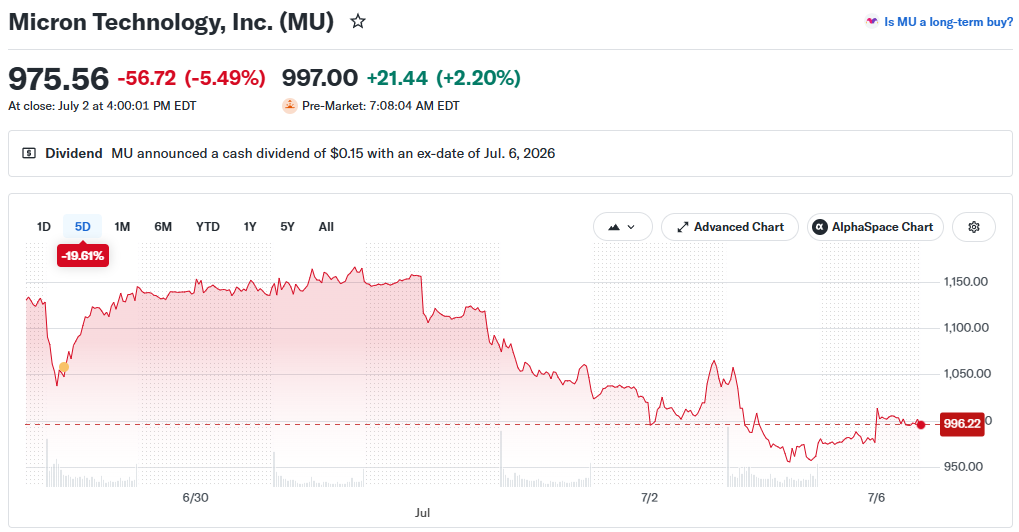Open the "Is MU a long-term buy?" link
Screen dimensions: 1019x532
point(948,21)
